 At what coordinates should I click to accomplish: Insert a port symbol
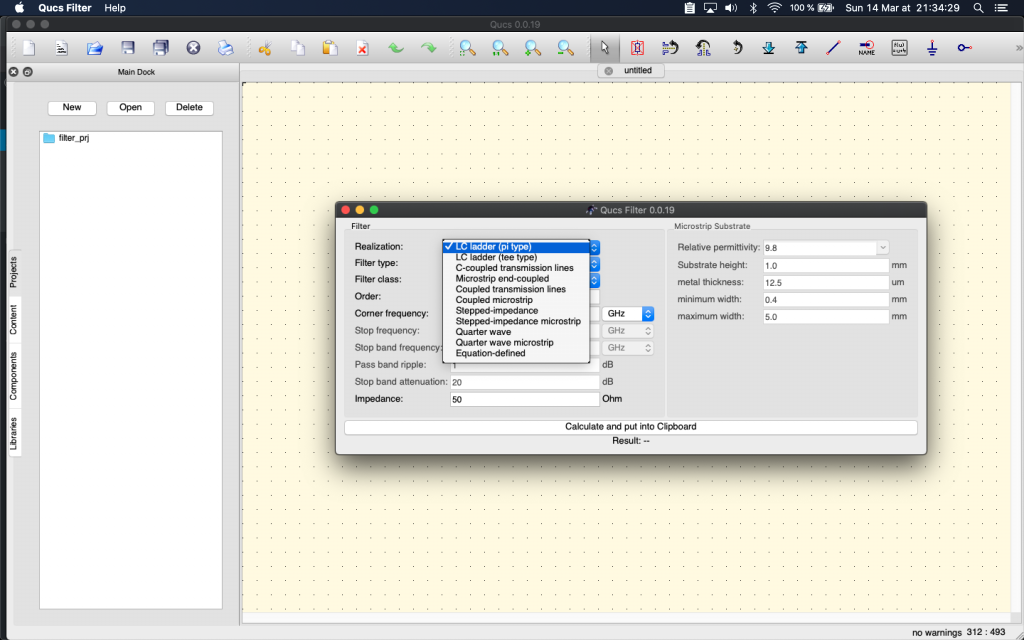[965, 48]
